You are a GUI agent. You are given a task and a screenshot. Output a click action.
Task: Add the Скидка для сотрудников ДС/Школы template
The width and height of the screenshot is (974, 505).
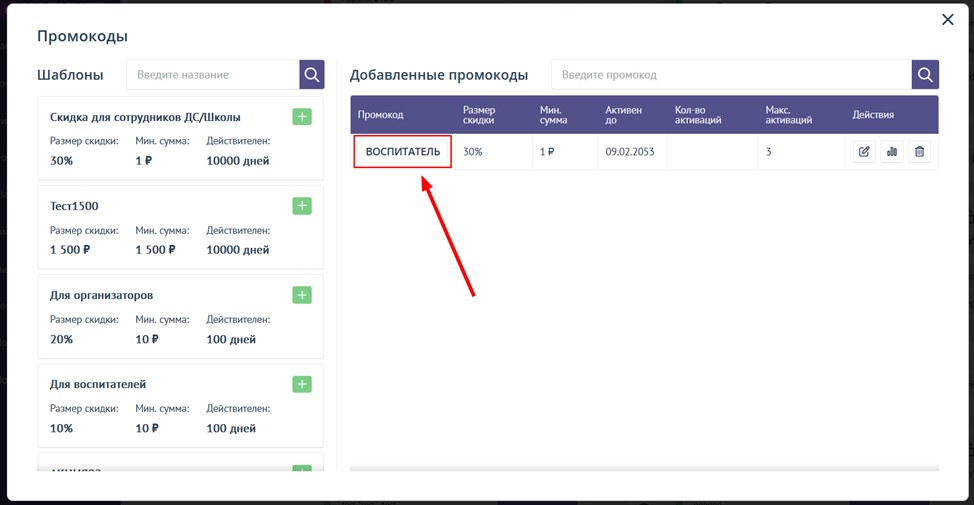(302, 117)
